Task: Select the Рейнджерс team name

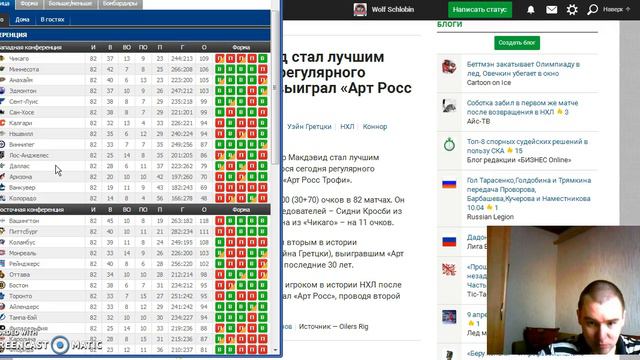Action: (x=24, y=264)
